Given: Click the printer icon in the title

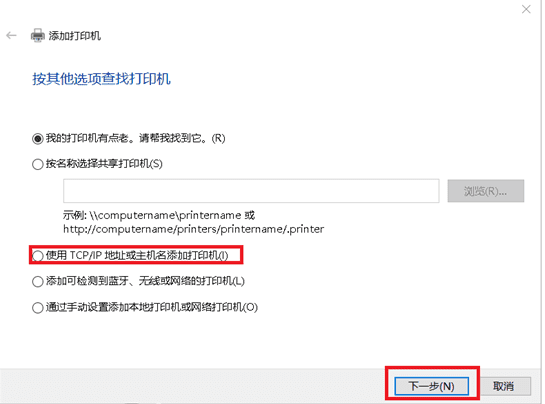Looking at the screenshot, I should pyautogui.click(x=38, y=35).
